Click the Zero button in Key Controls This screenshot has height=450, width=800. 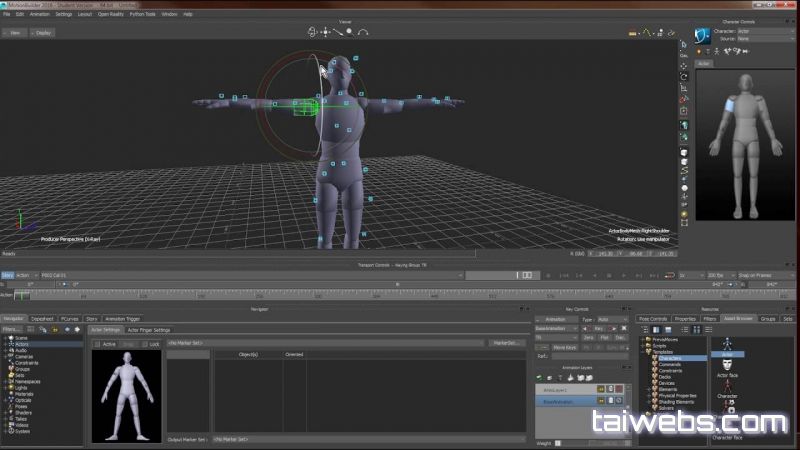589,337
